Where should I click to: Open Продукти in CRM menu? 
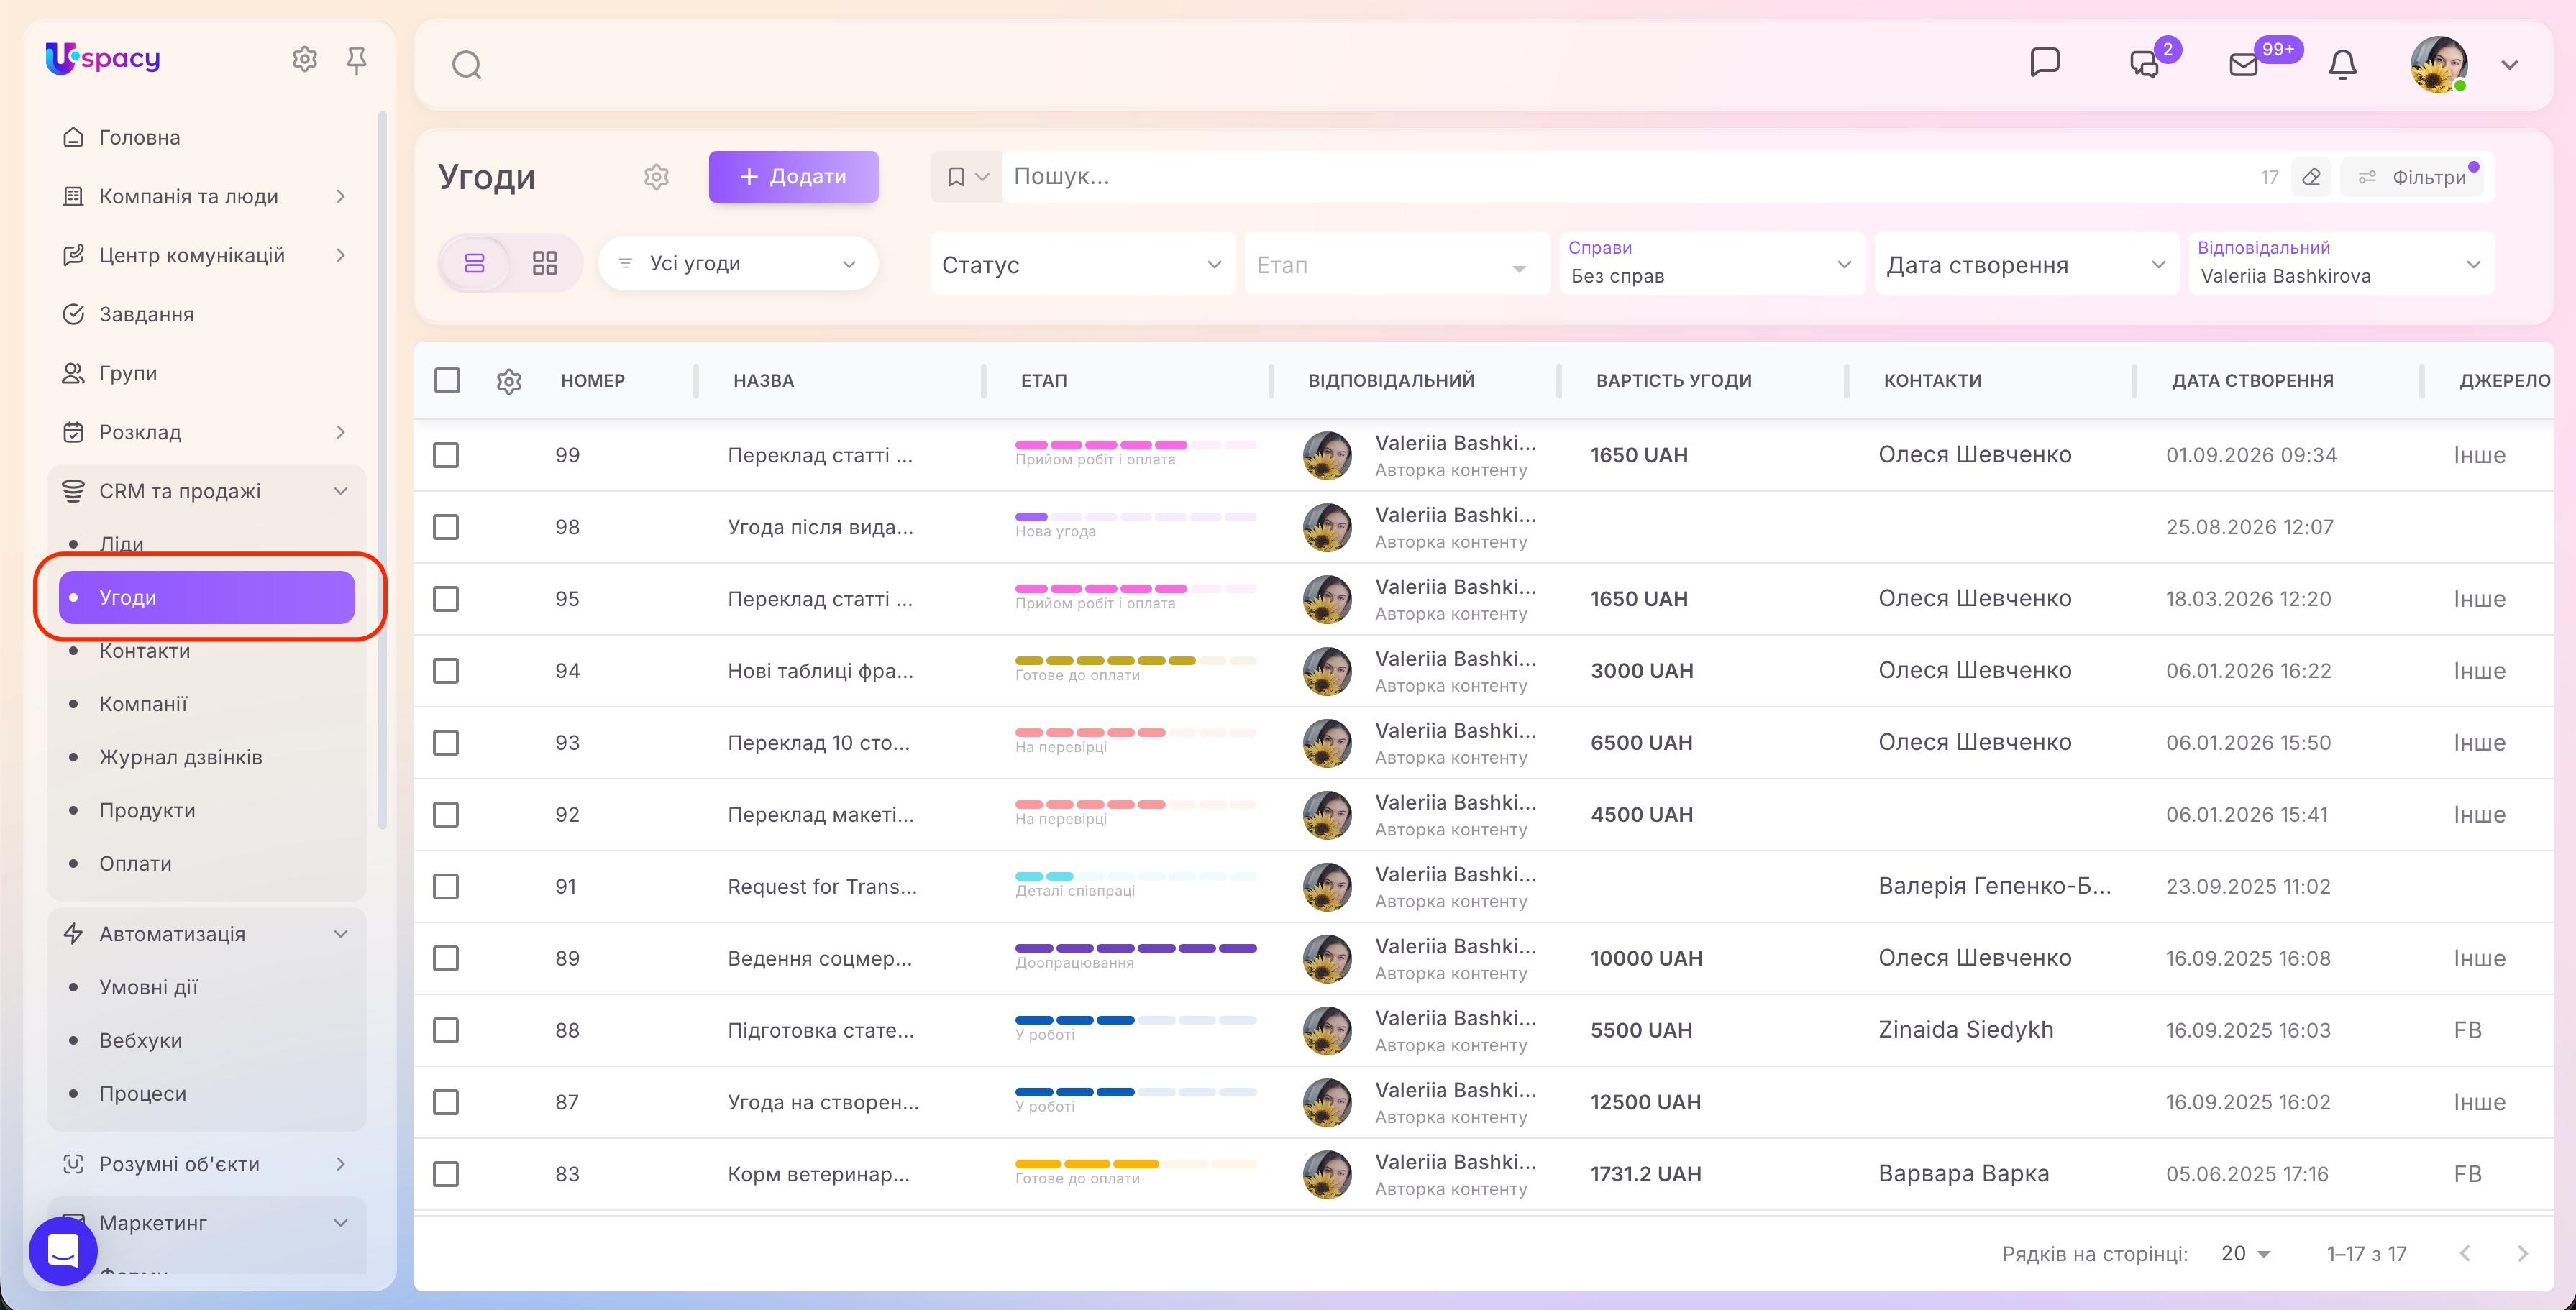147,811
